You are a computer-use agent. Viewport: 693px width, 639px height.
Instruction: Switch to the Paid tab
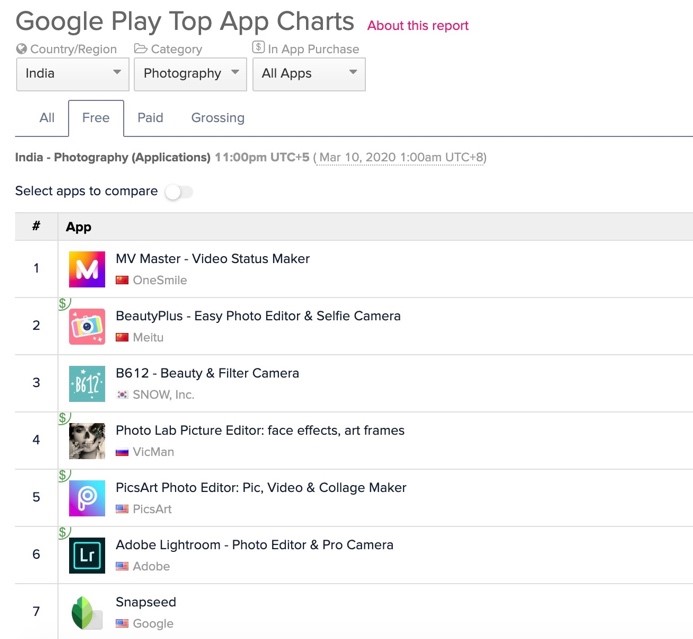click(150, 118)
